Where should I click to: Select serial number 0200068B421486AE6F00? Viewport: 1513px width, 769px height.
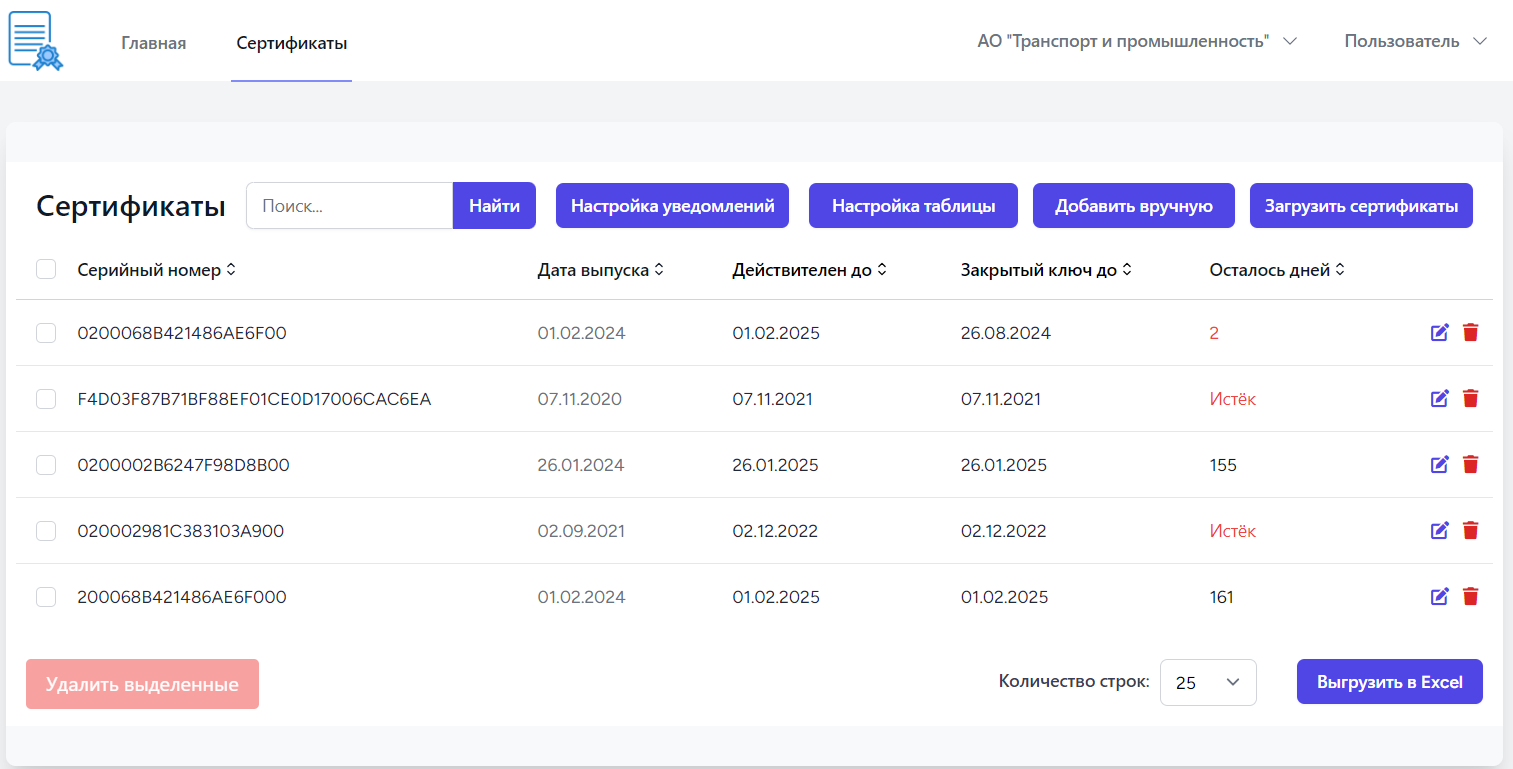(x=182, y=333)
